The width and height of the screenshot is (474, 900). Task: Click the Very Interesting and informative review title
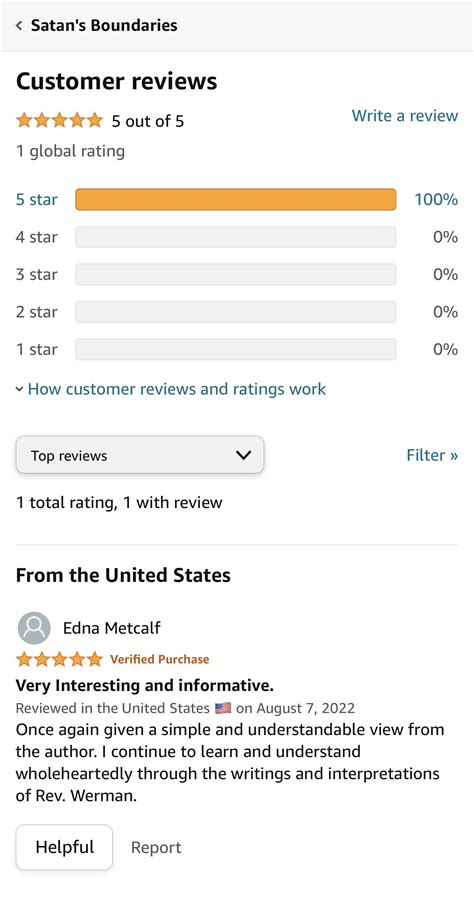145,685
